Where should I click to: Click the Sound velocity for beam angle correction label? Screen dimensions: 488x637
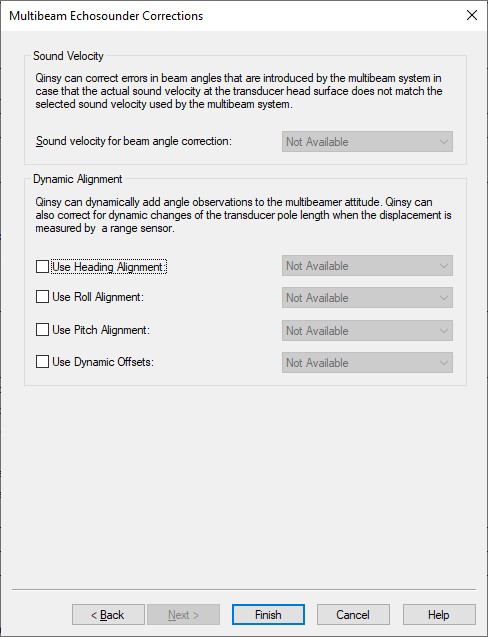coord(134,141)
